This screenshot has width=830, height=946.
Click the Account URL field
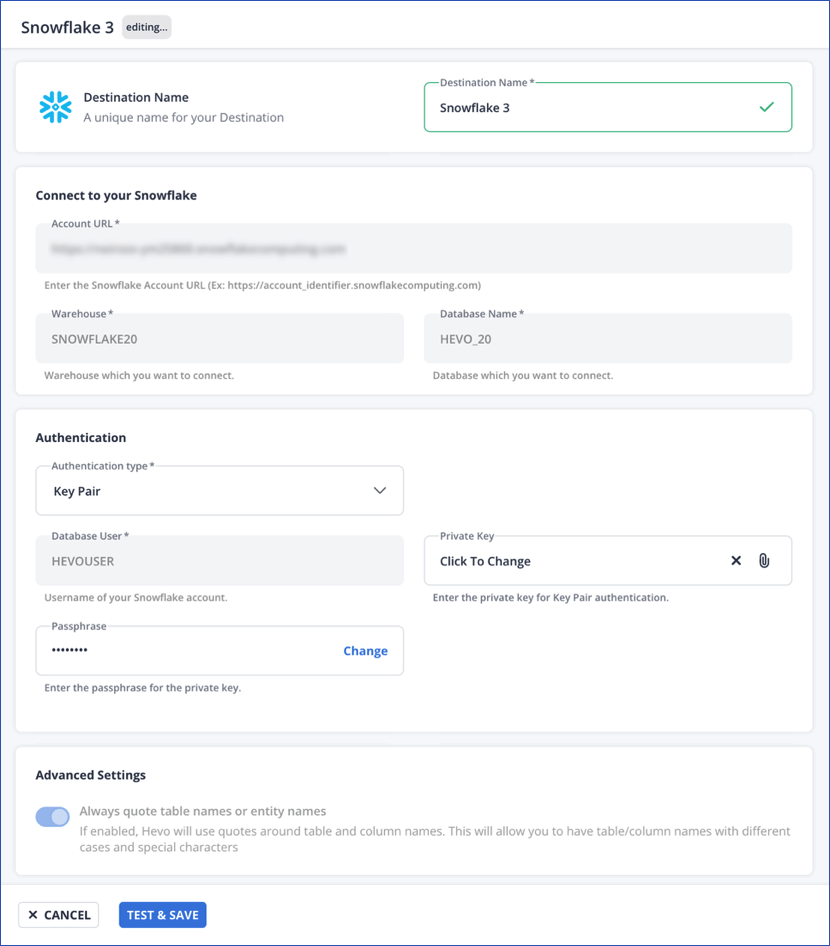pyautogui.click(x=414, y=248)
